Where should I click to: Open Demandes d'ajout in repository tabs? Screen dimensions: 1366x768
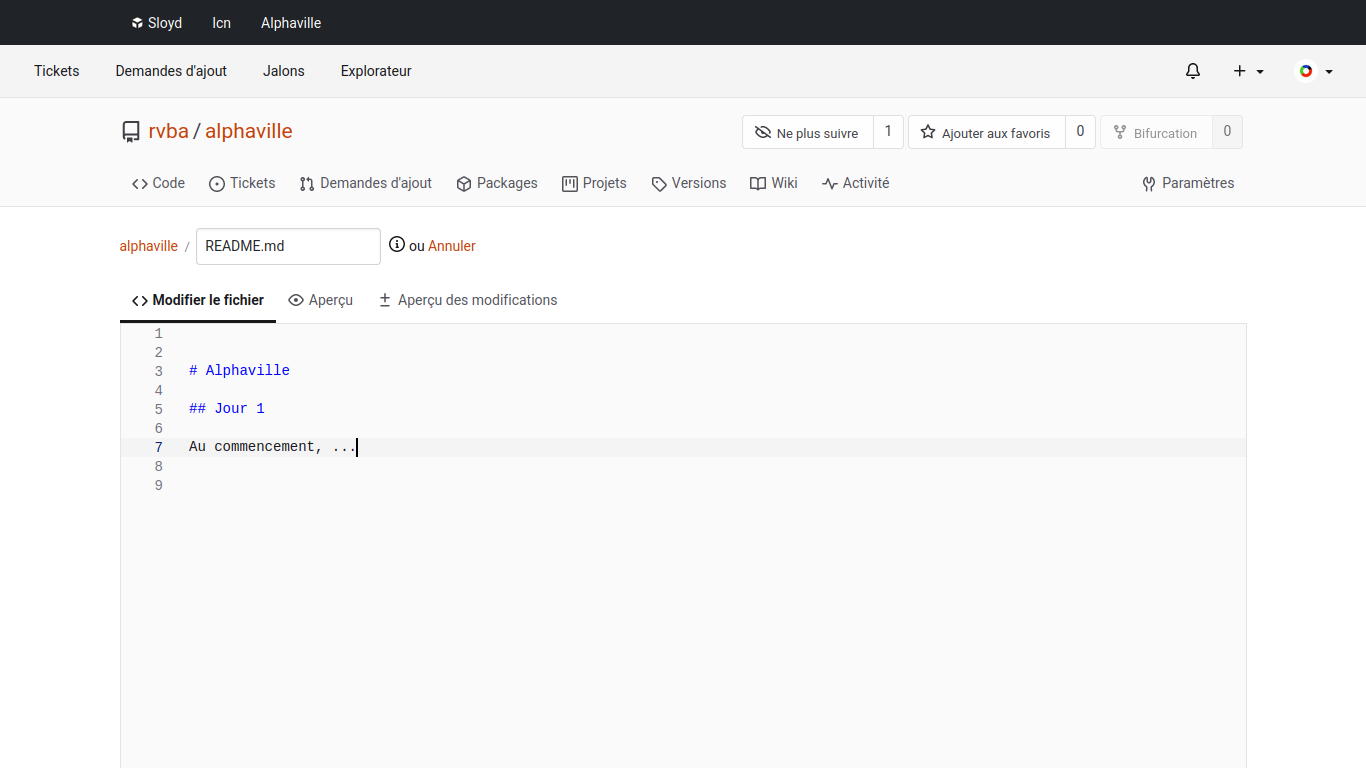pos(366,183)
